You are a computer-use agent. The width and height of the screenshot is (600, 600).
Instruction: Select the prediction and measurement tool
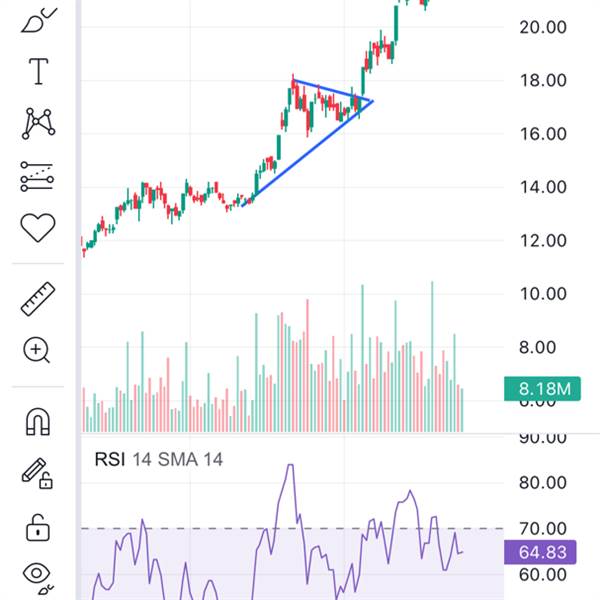[37, 176]
